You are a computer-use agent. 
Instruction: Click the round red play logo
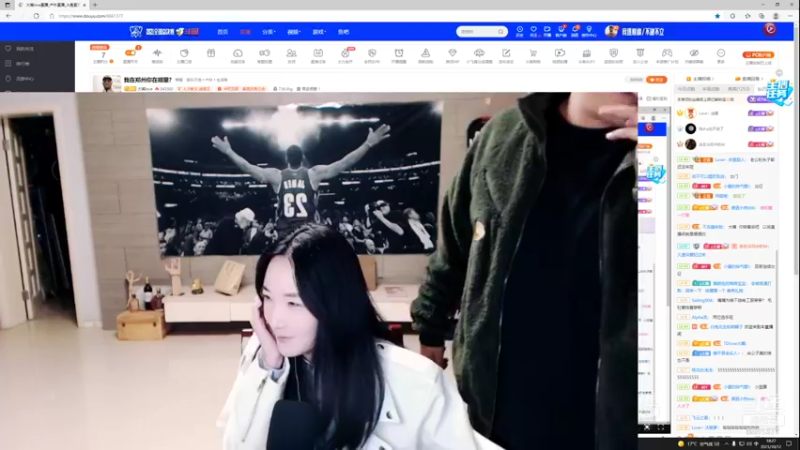pyautogui.click(x=770, y=30)
